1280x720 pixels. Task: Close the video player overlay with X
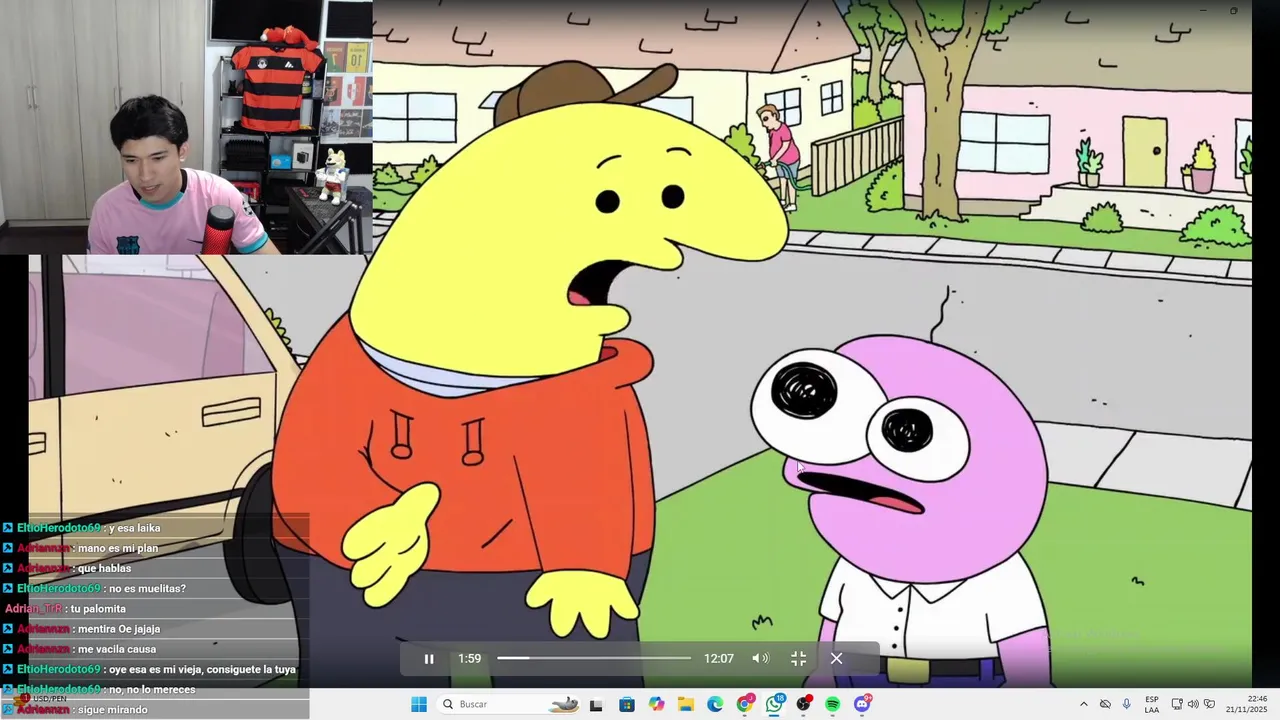[836, 658]
